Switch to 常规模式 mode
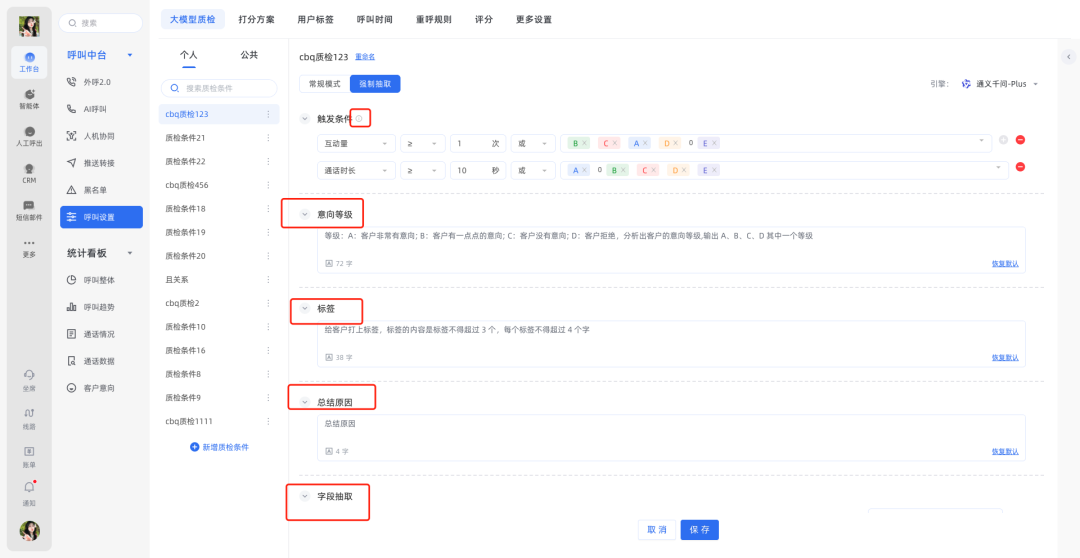Screen dimensions: 1080x558 point(324,84)
